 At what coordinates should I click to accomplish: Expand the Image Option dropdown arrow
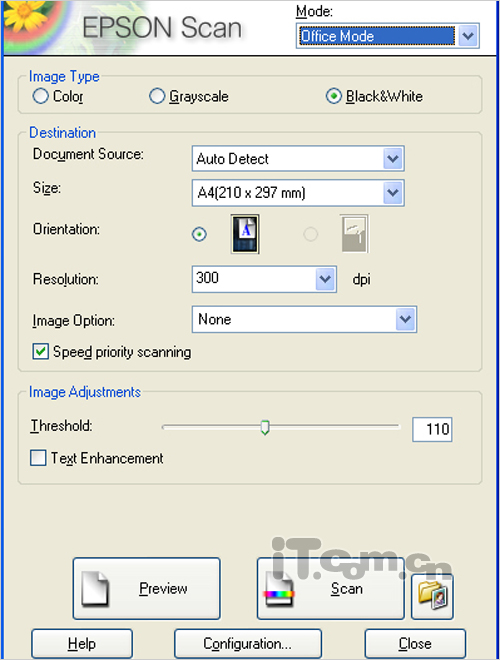pyautogui.click(x=405, y=319)
